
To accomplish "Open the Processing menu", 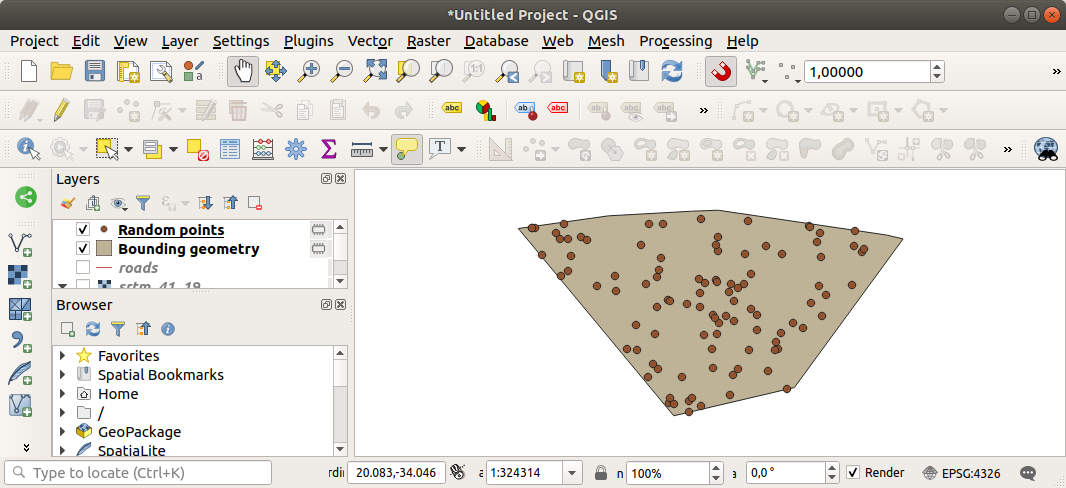I will click(x=675, y=41).
